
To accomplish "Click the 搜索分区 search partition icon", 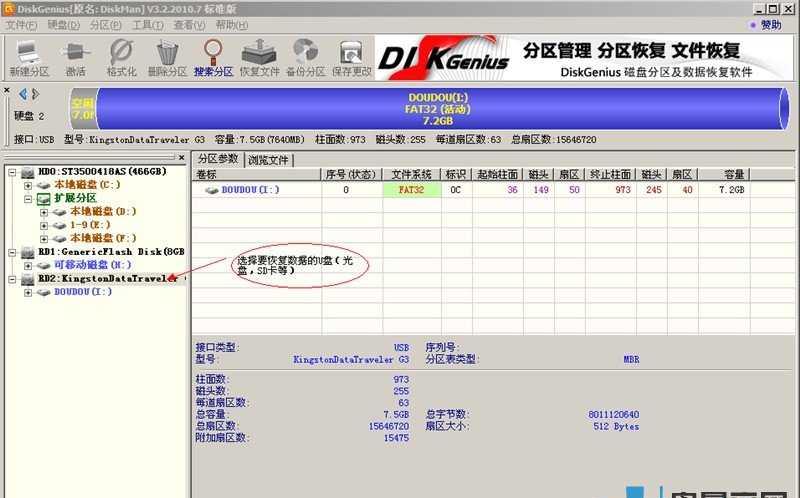I will (x=213, y=58).
